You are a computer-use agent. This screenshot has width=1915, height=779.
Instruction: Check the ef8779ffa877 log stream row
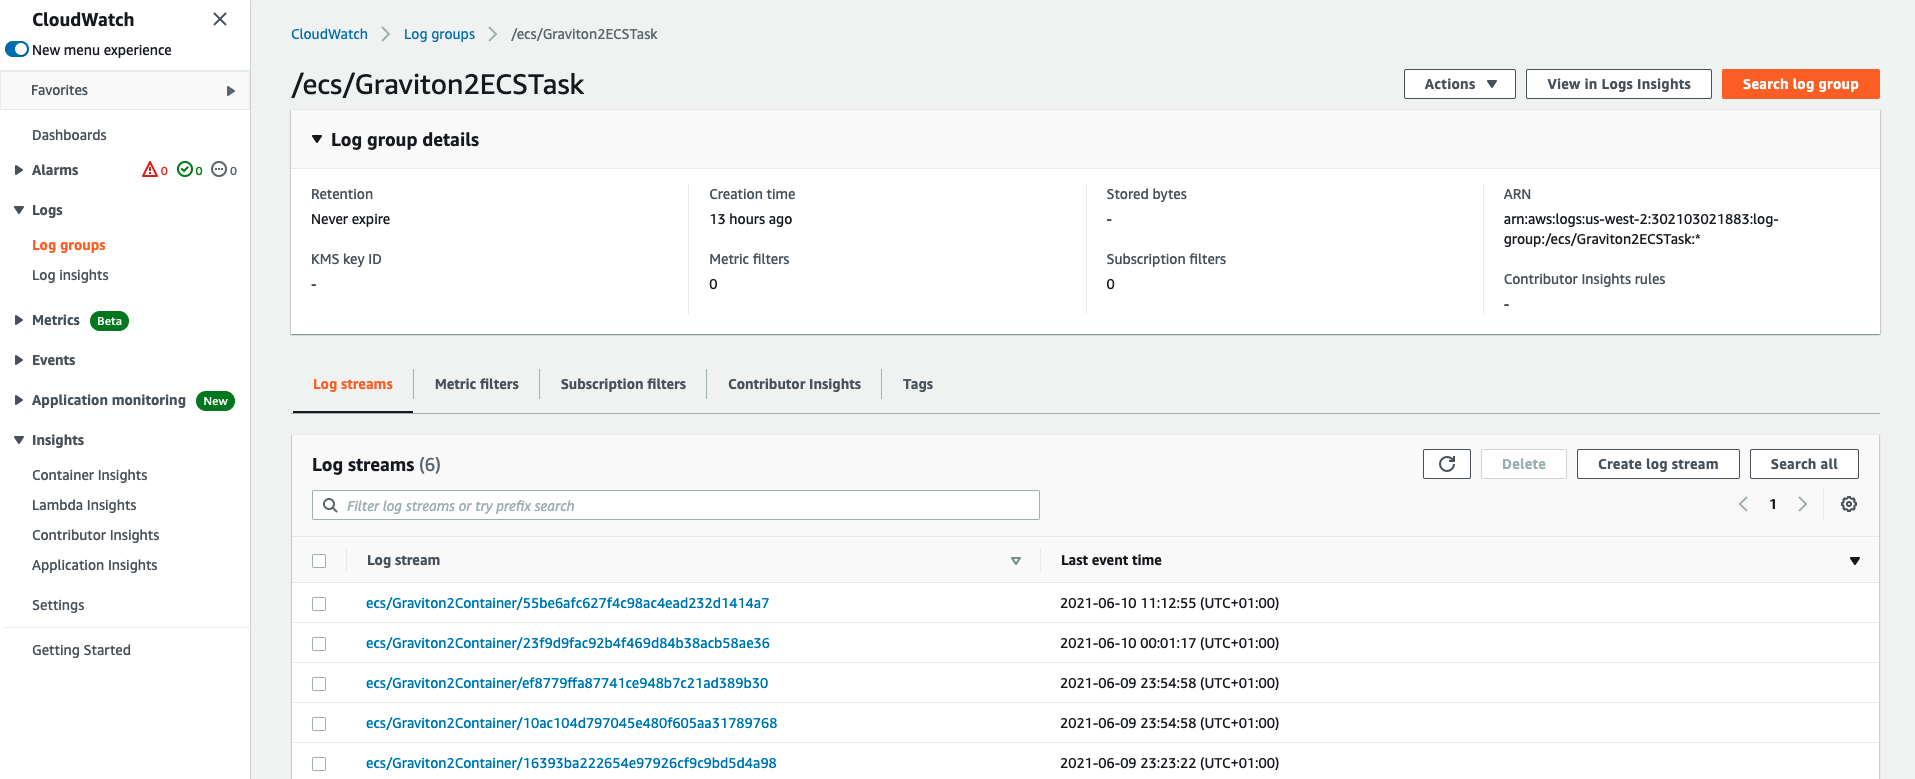[319, 684]
